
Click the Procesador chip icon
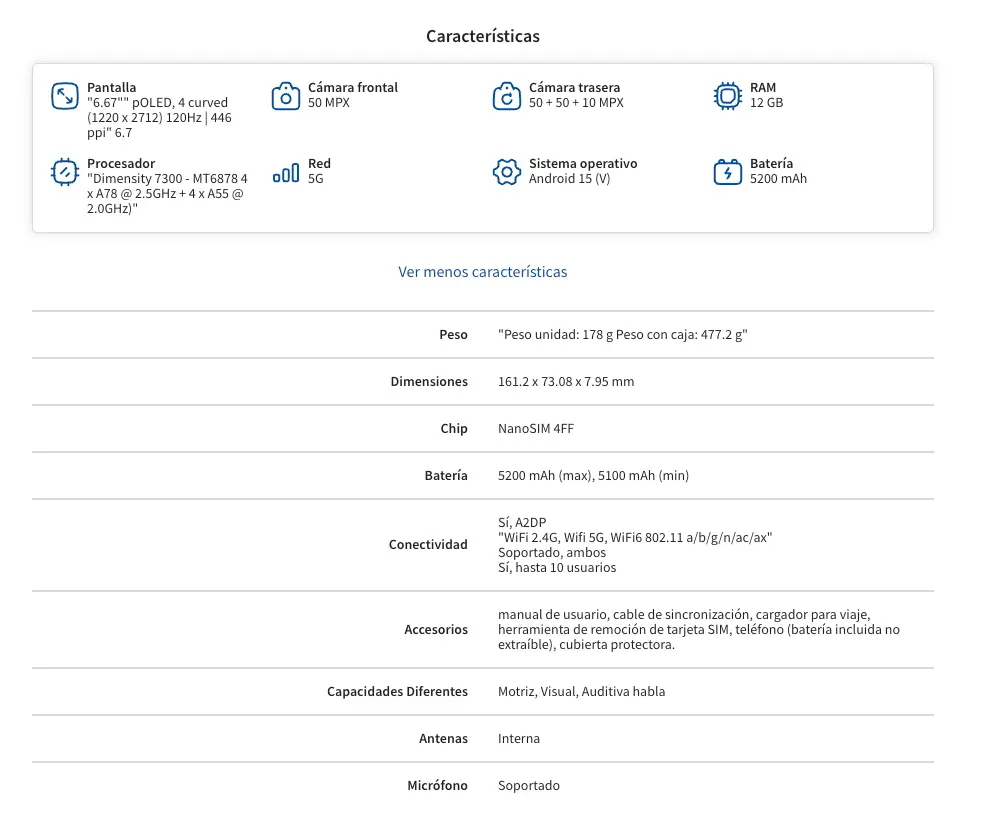point(65,172)
